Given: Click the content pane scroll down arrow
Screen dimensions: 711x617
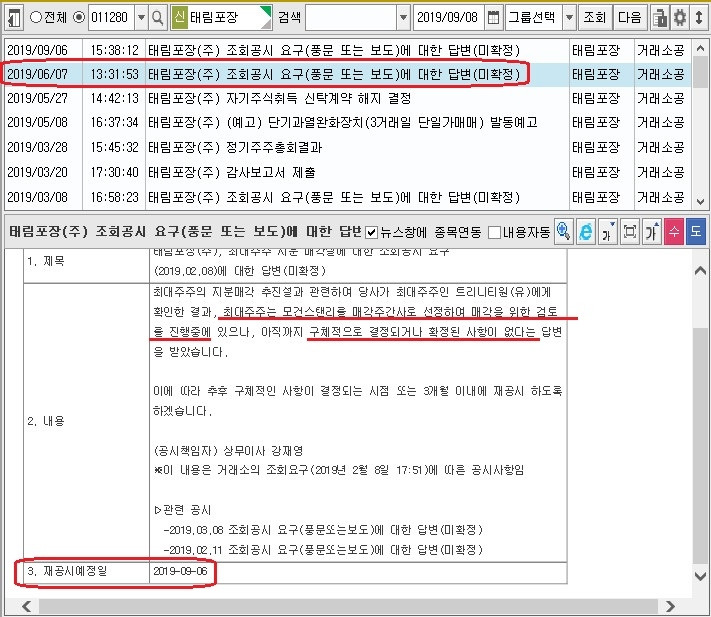Looking at the screenshot, I should point(701,576).
